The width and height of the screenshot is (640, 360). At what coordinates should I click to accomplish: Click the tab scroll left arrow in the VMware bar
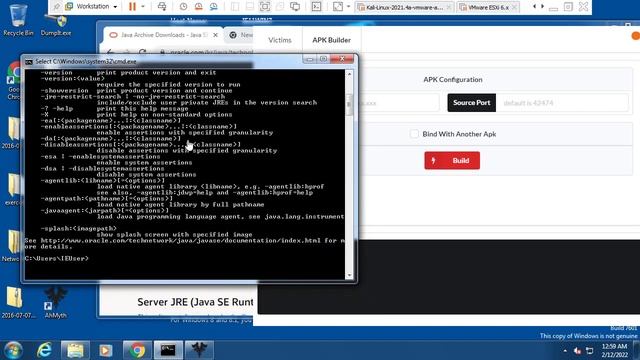[534, 7]
